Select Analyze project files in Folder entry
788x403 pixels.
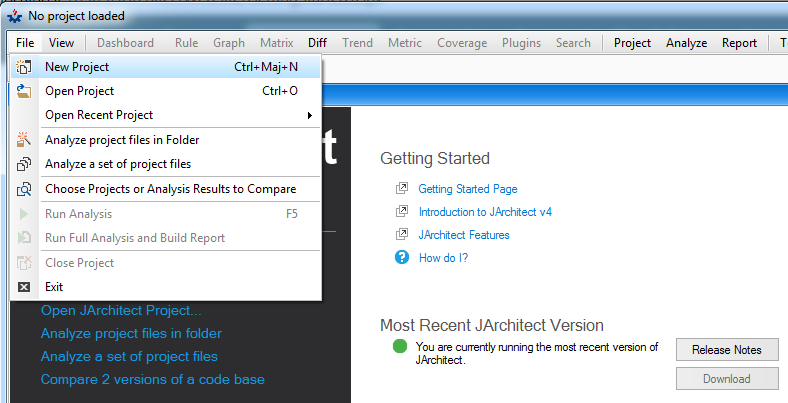pyautogui.click(x=166, y=140)
